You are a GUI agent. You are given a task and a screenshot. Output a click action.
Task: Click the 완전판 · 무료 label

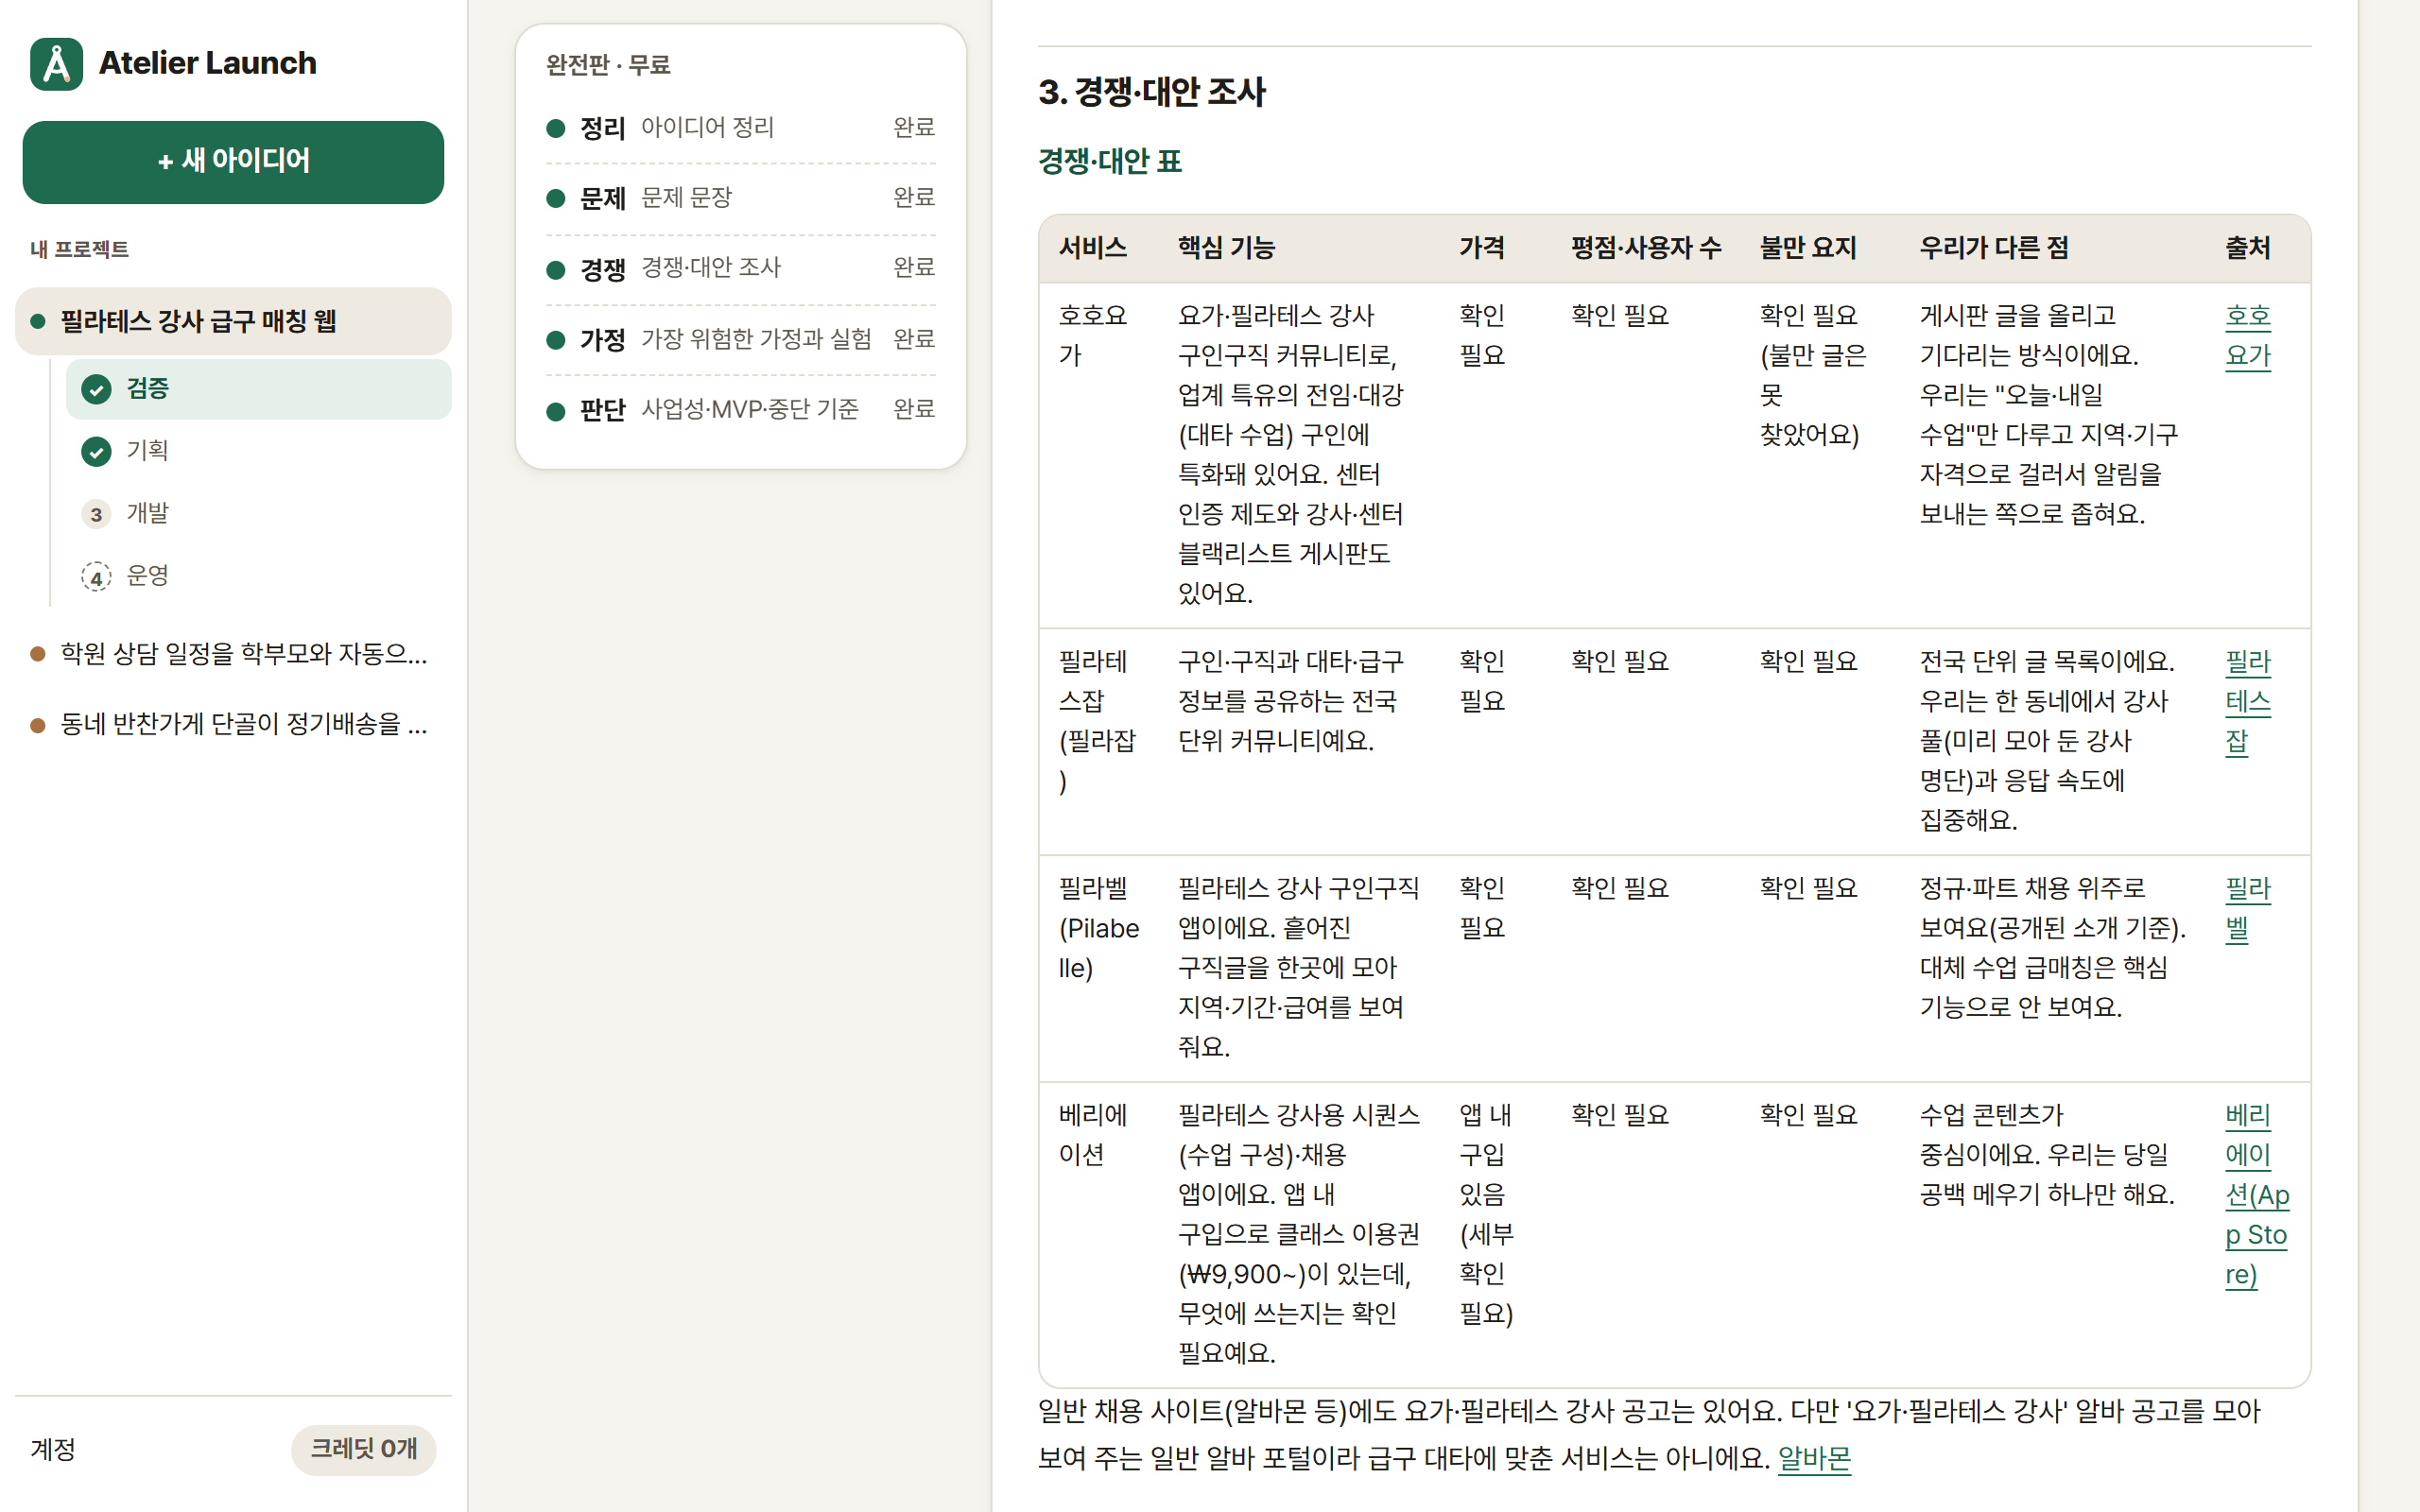[x=608, y=65]
